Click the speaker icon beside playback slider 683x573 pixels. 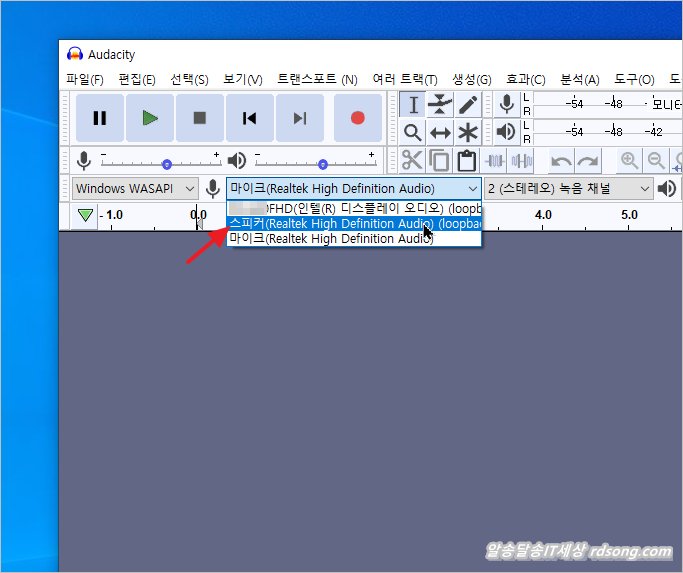tap(237, 161)
